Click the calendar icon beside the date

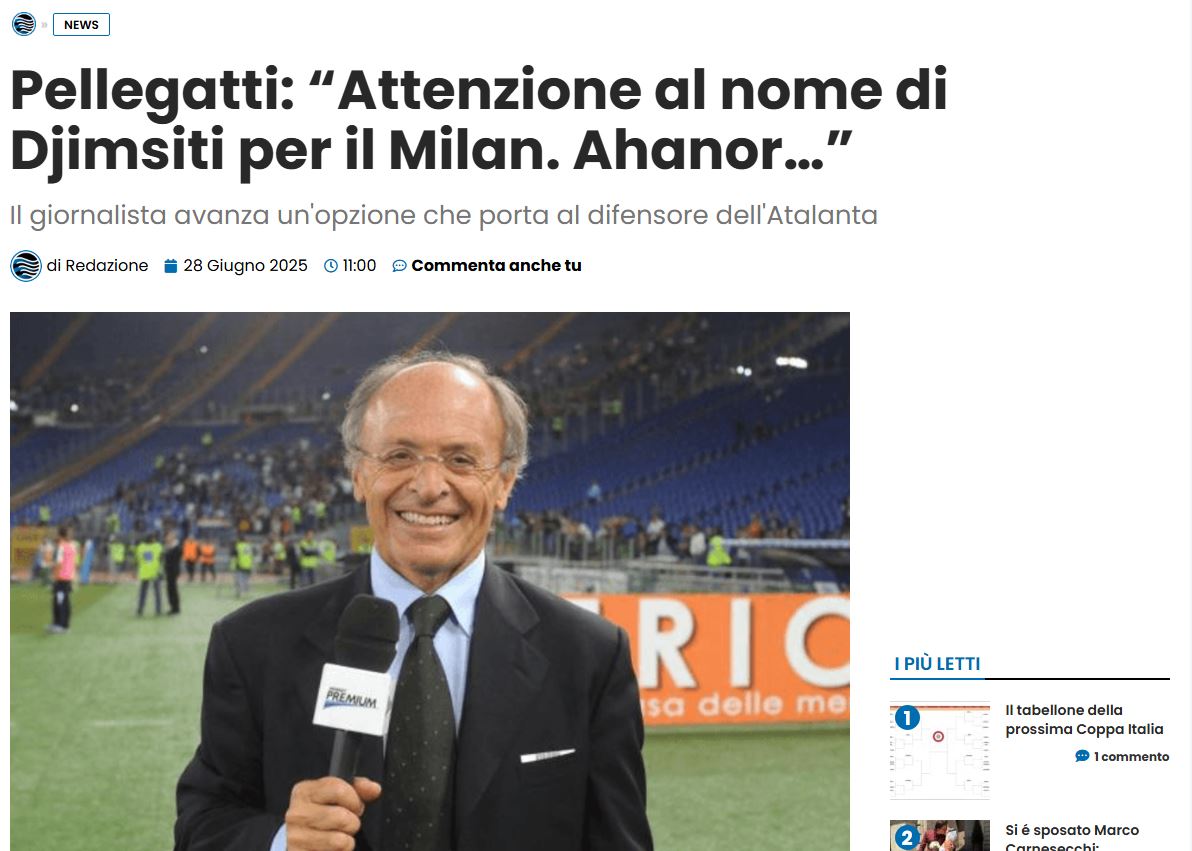click(171, 266)
